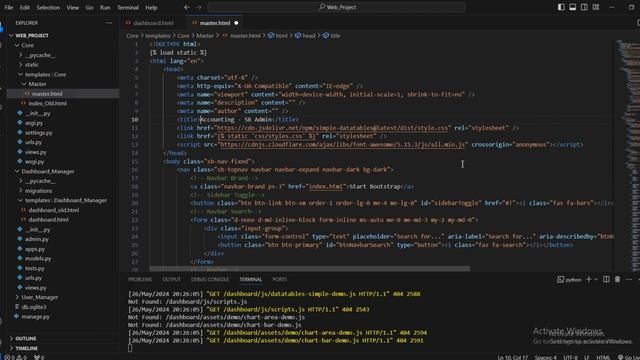Kill terminal with trash icon
Screen dimensions: 640x360
coord(618,280)
